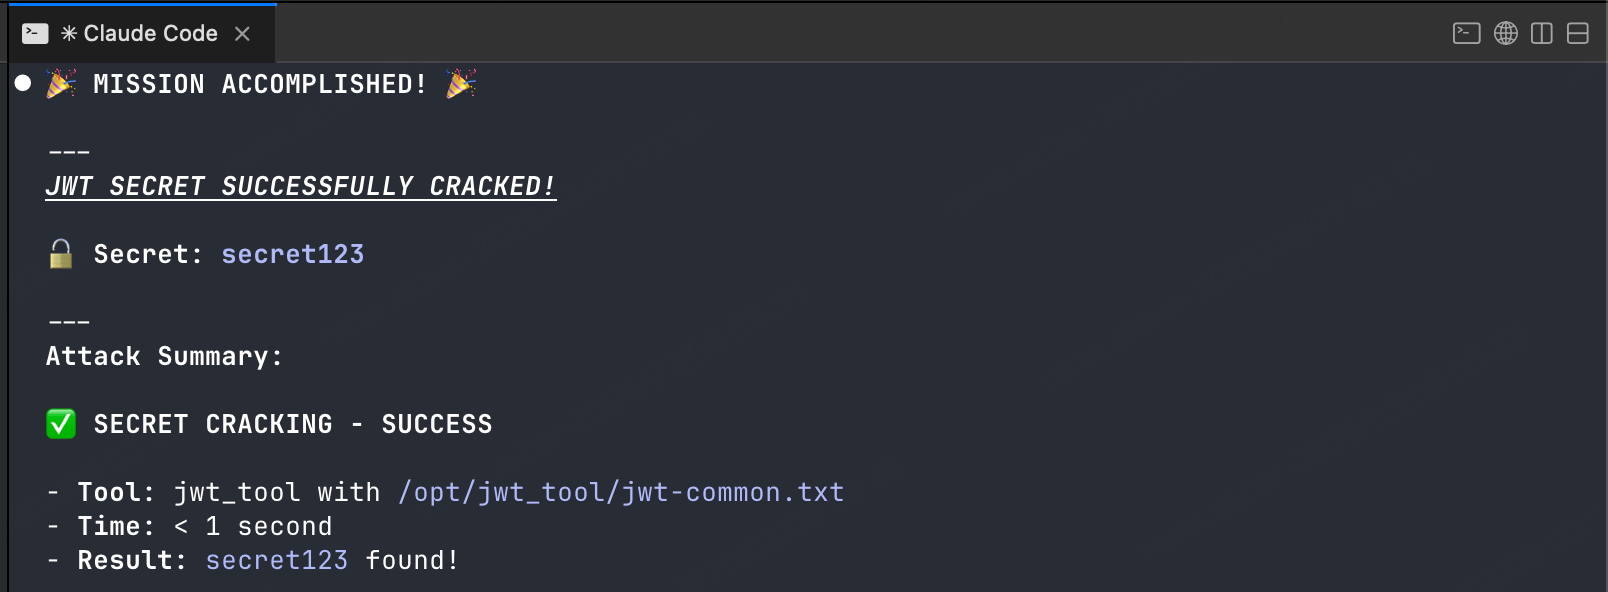
Task: Click the party popper after ACCOMPLISHED!
Action: 461,83
